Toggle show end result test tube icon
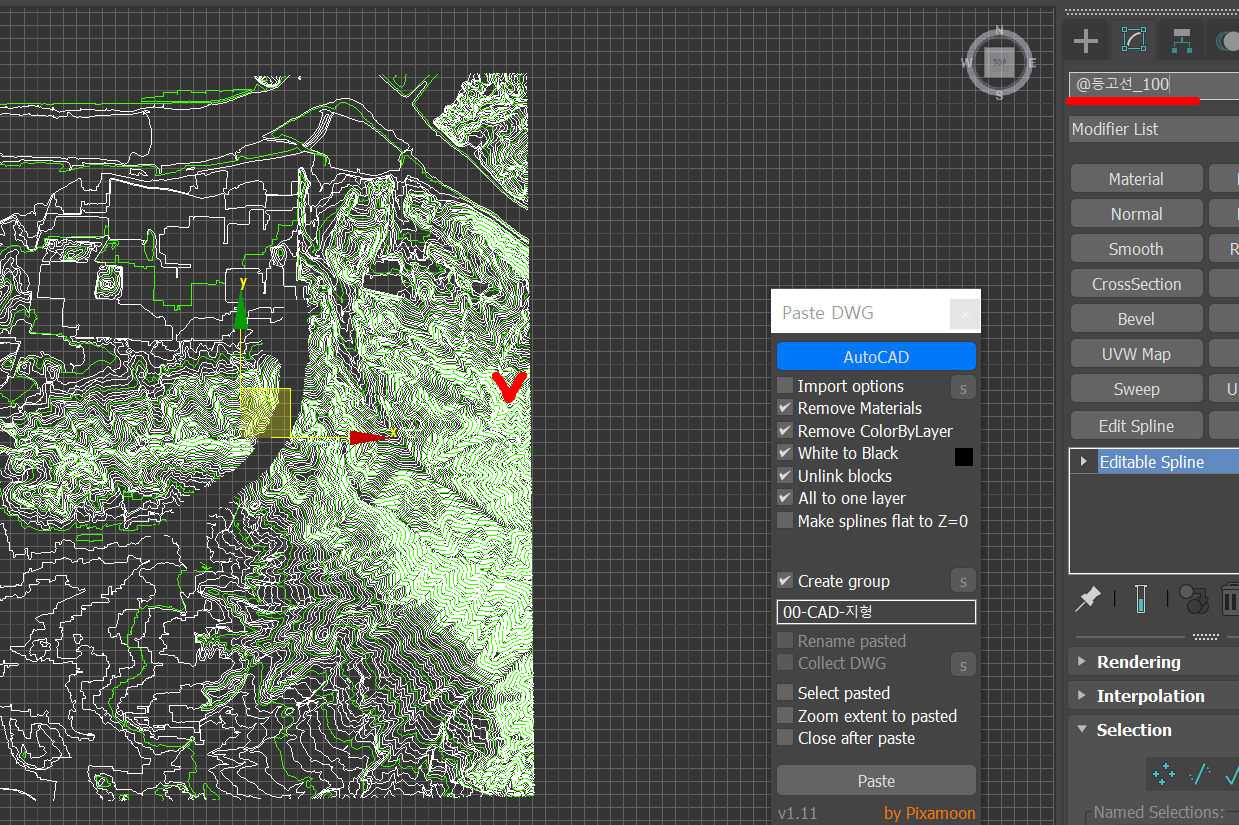Viewport: 1239px width, 825px height. pyautogui.click(x=1140, y=599)
